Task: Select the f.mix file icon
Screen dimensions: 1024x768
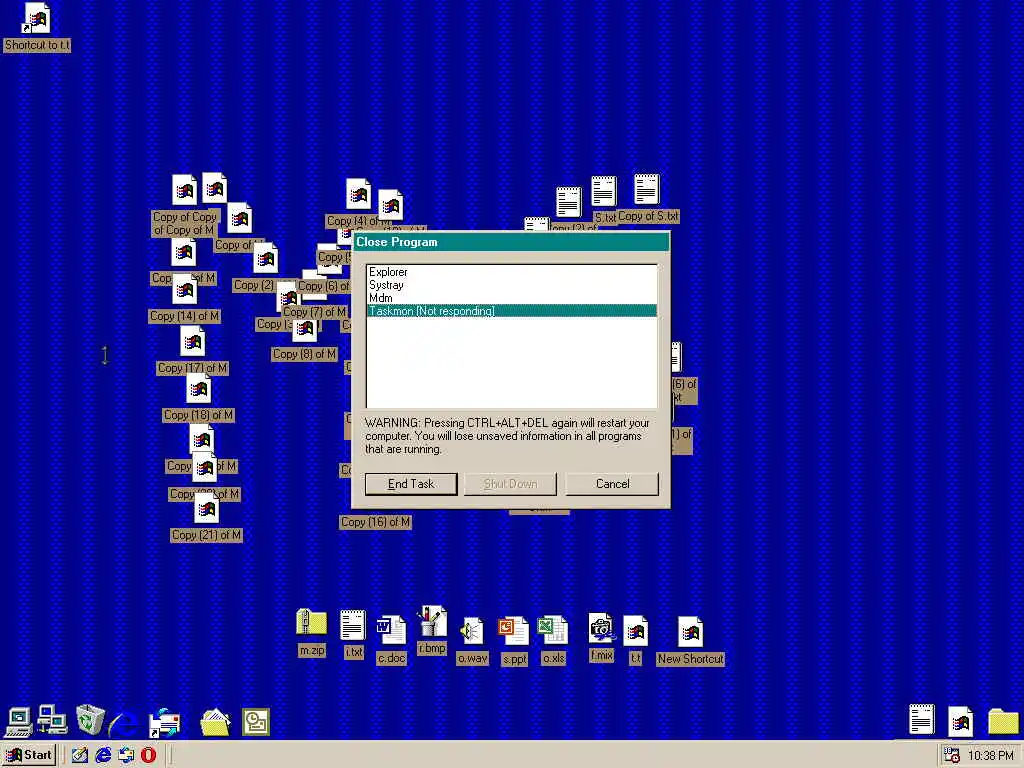Action: coord(601,628)
